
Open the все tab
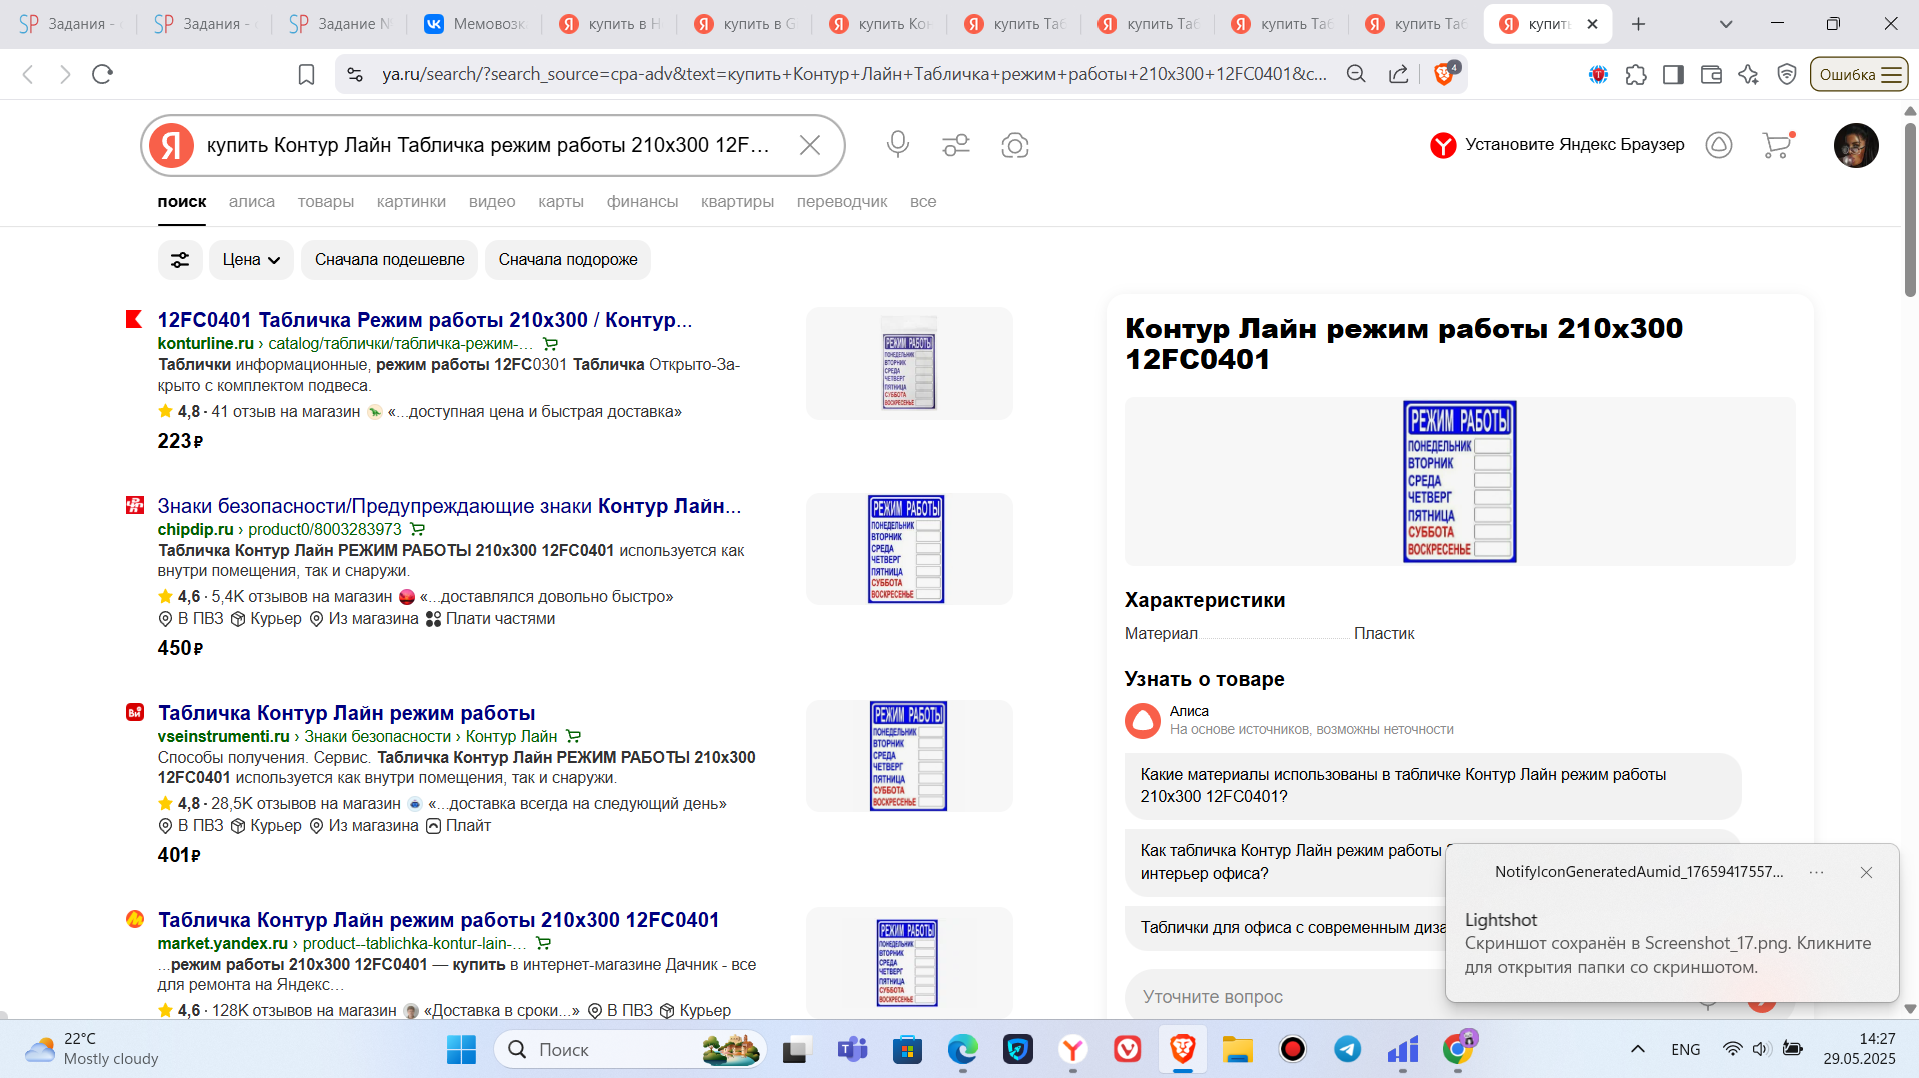tap(923, 202)
